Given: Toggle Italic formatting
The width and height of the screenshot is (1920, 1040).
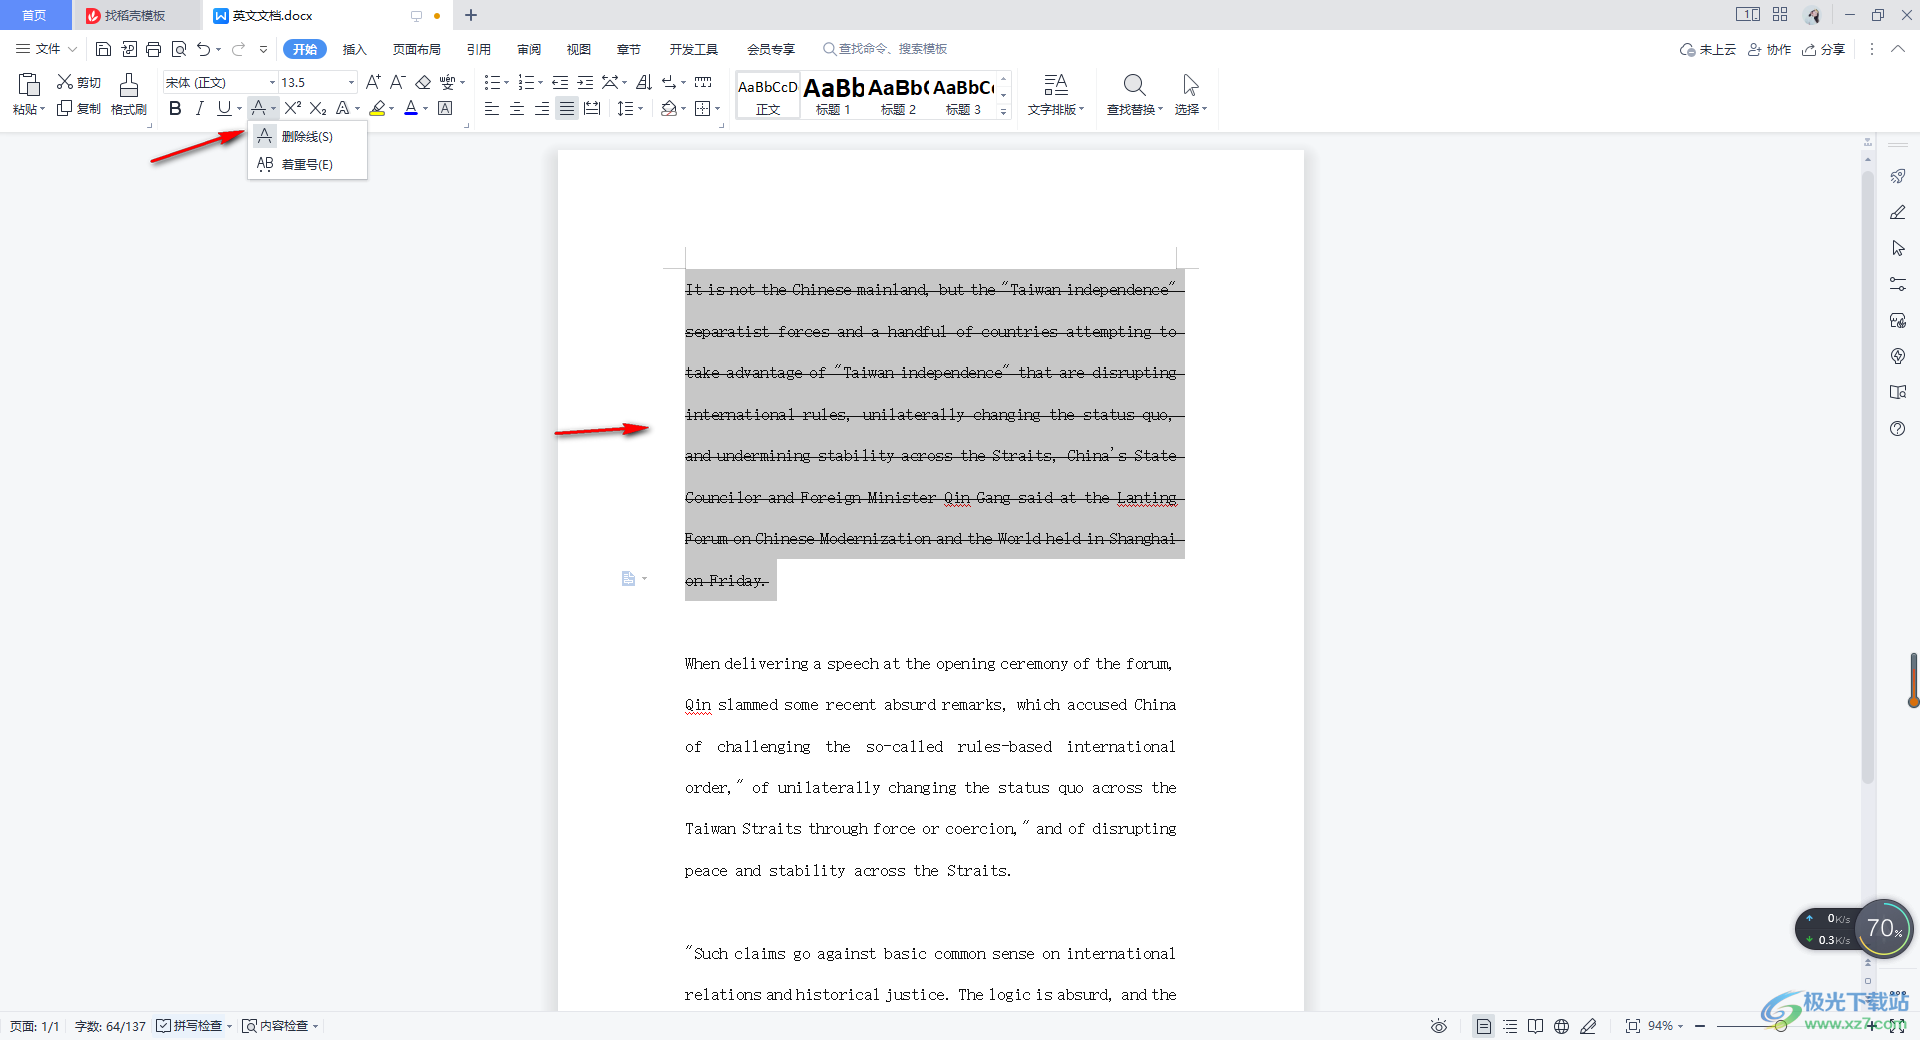Looking at the screenshot, I should pos(199,108).
